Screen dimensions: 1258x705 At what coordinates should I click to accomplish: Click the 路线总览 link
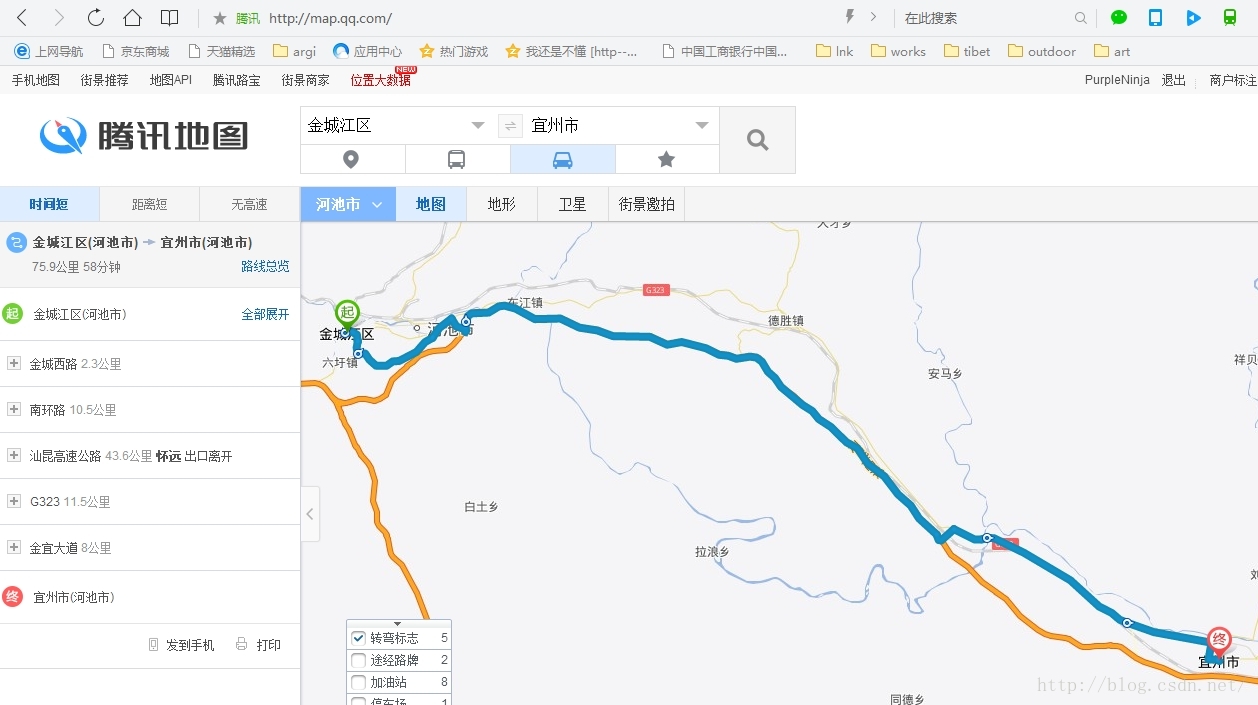(265, 266)
